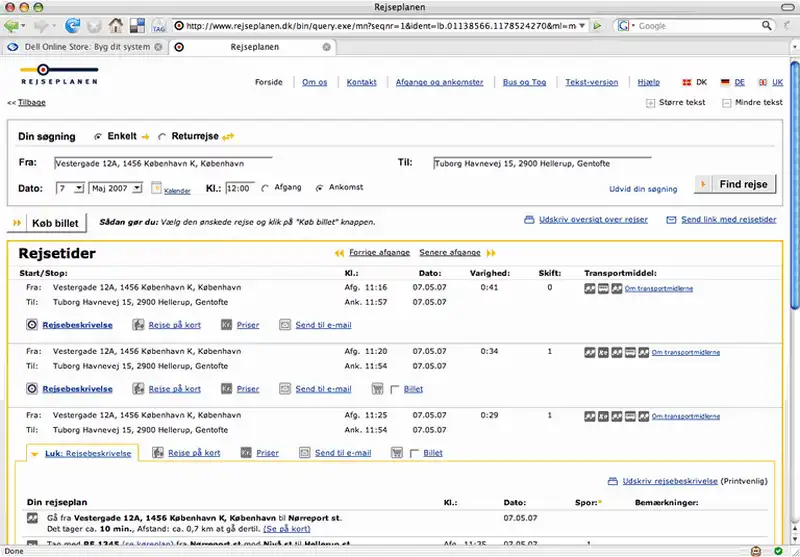800x557 pixels.
Task: Tick the Billet checkbox of the 11:20 journey
Action: pos(396,389)
